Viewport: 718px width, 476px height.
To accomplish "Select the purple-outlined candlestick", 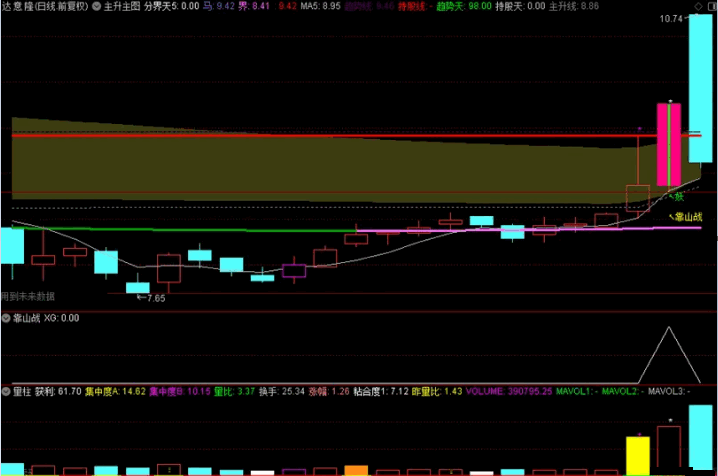I will [x=294, y=270].
